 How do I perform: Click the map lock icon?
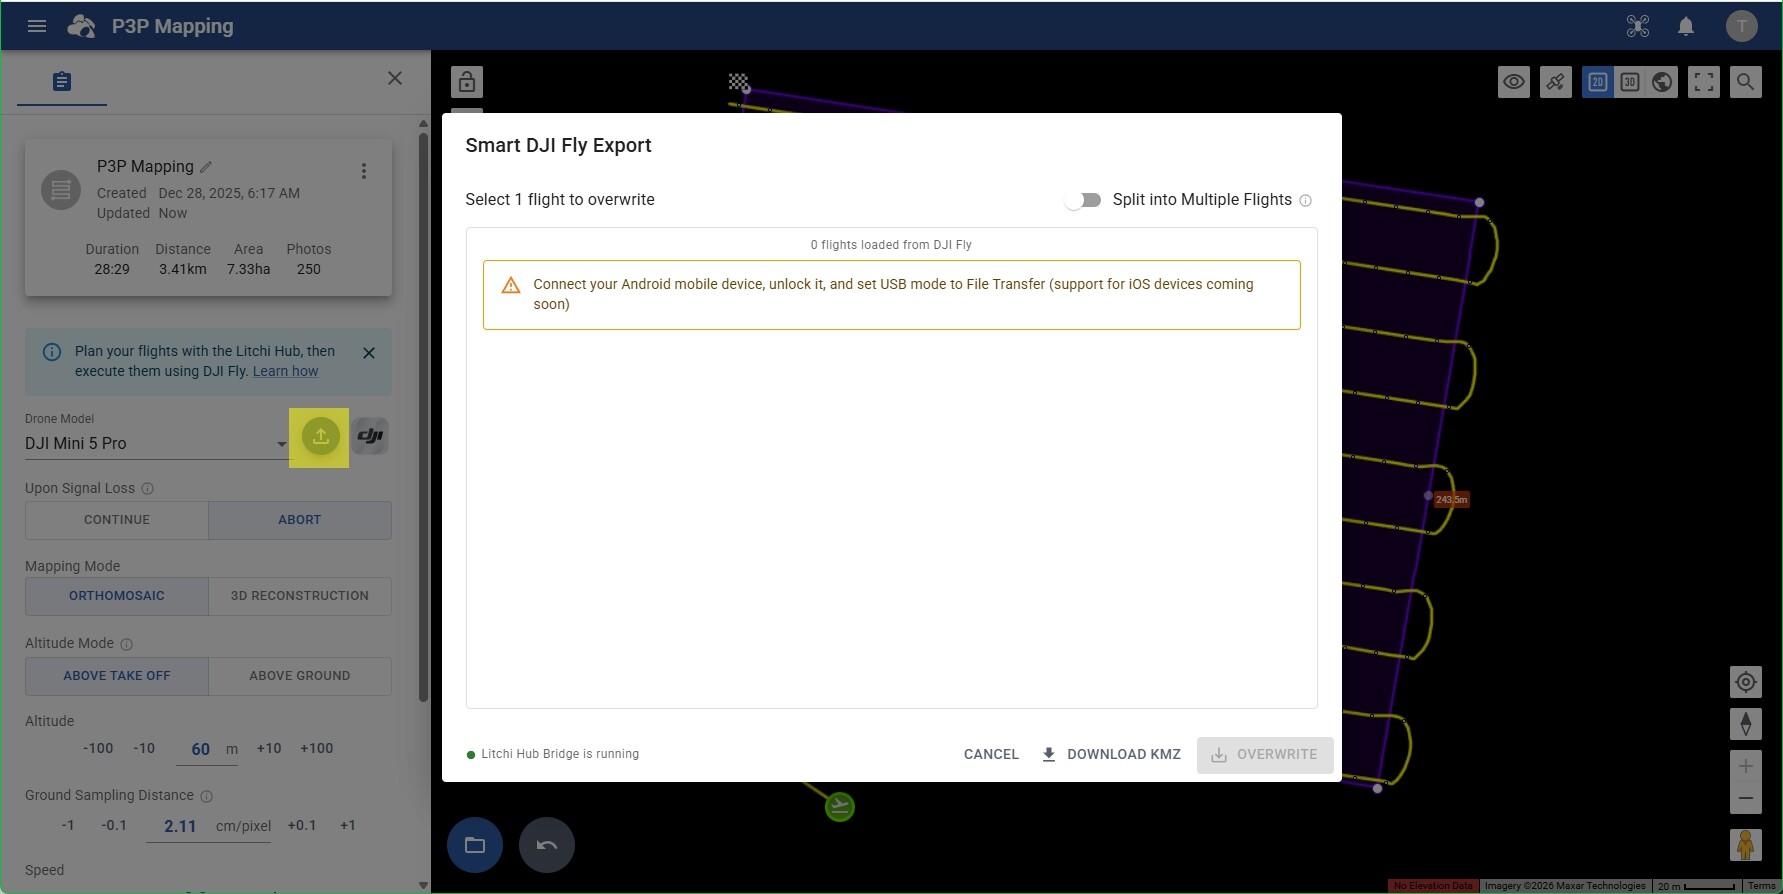pyautogui.click(x=467, y=82)
